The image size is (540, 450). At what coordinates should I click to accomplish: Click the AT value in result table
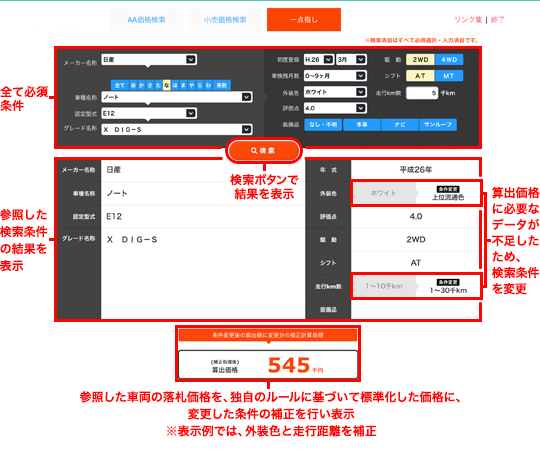(x=416, y=263)
